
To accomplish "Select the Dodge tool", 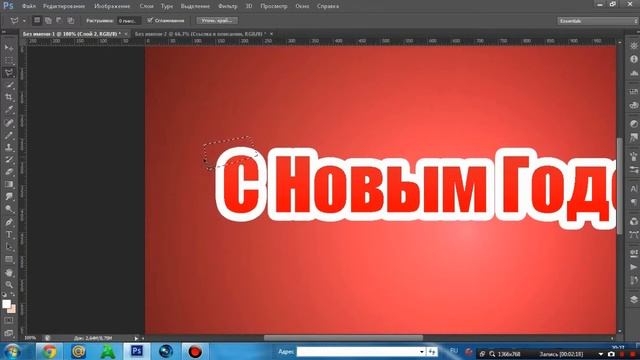I will point(9,209).
